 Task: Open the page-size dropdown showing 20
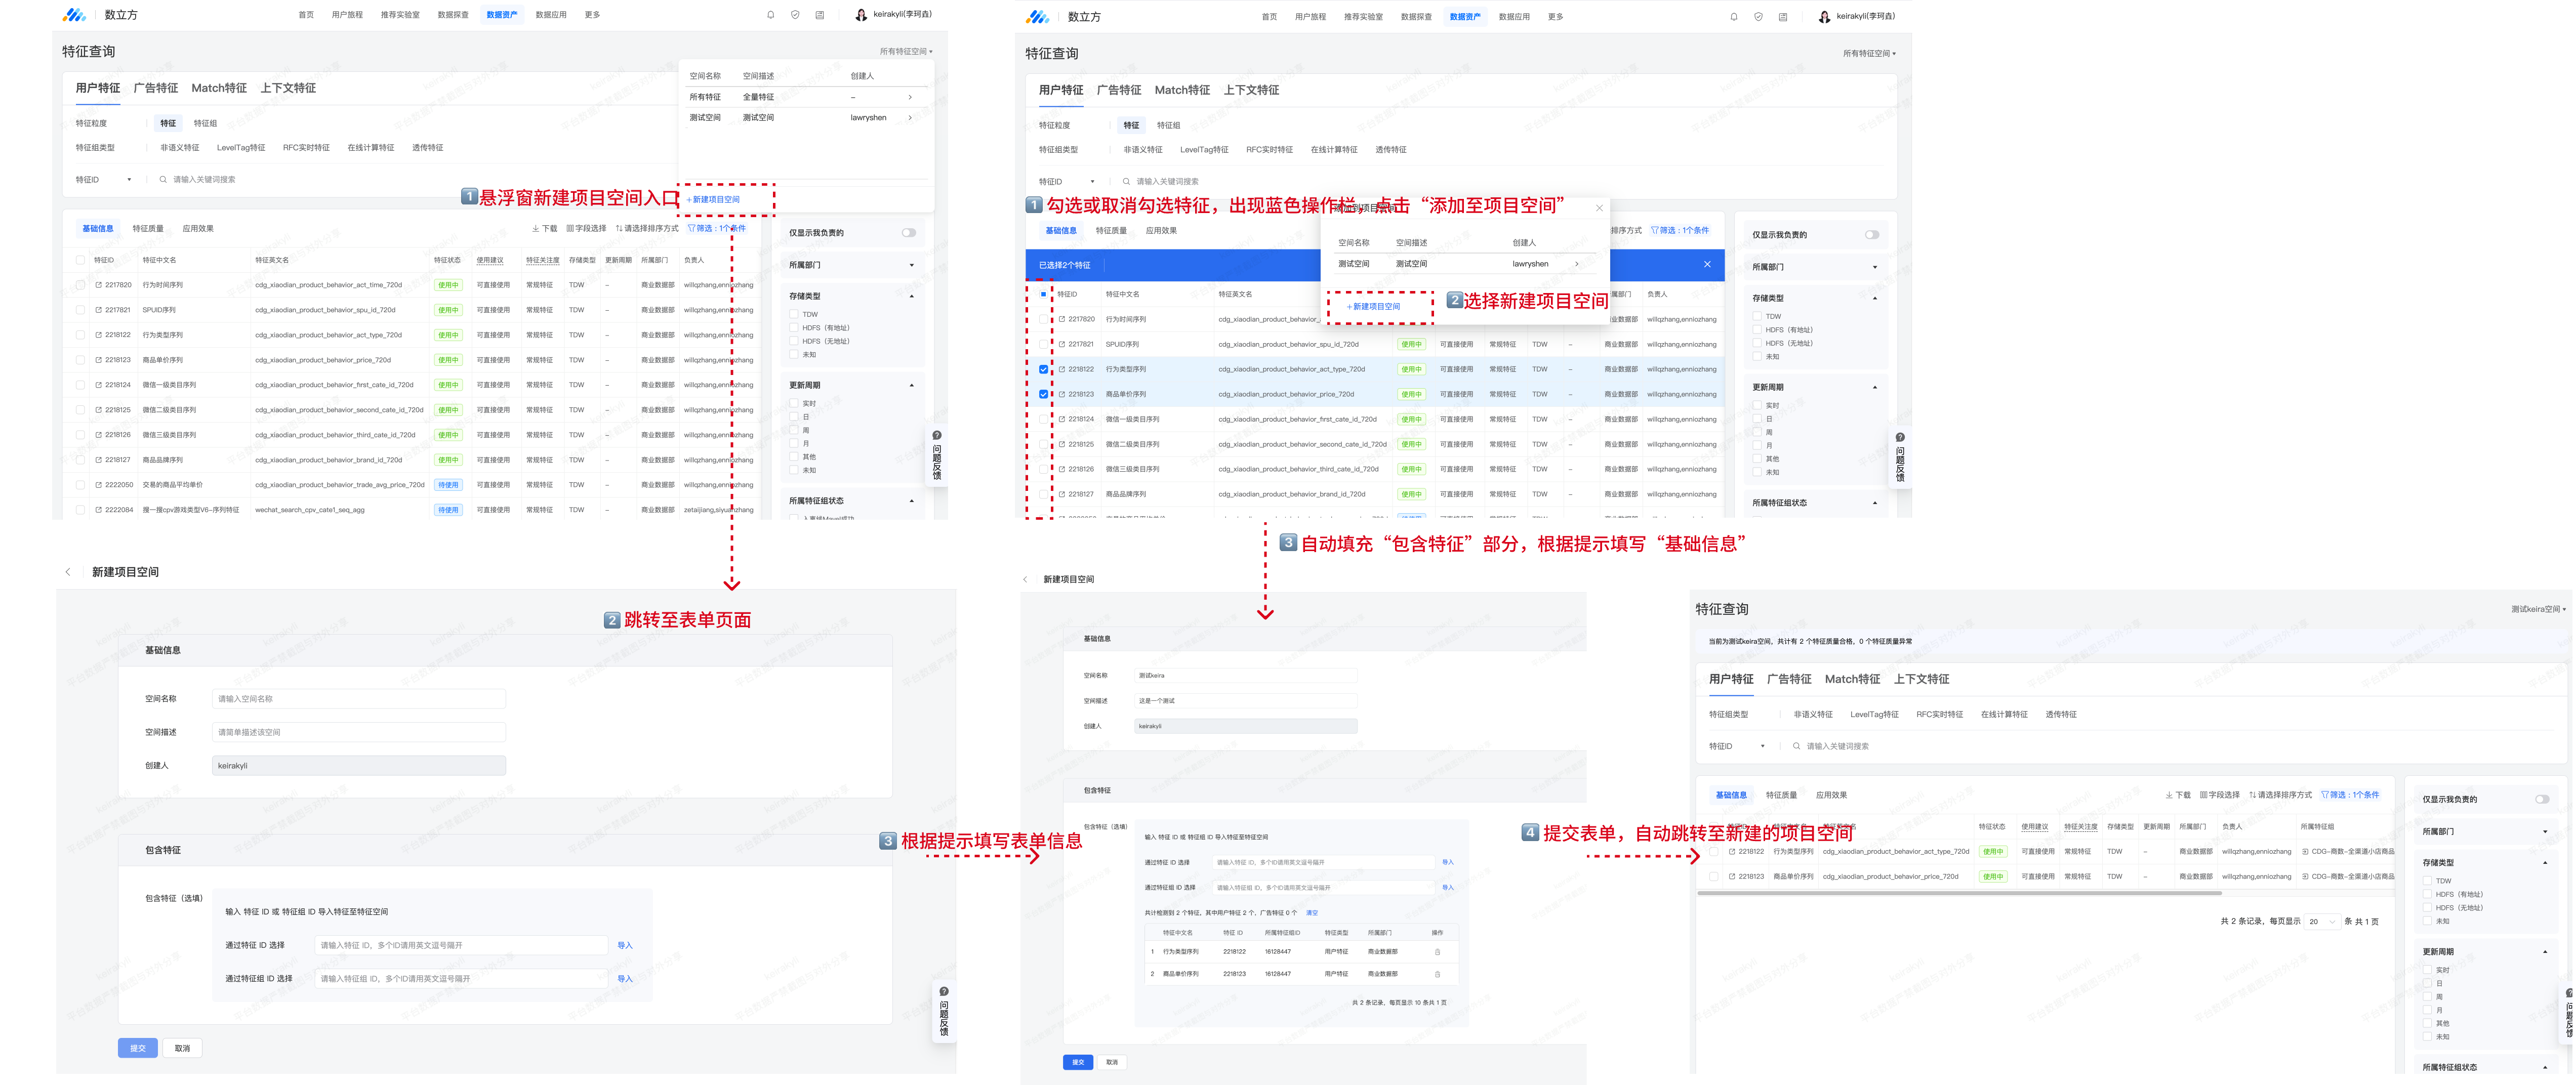pos(2322,922)
